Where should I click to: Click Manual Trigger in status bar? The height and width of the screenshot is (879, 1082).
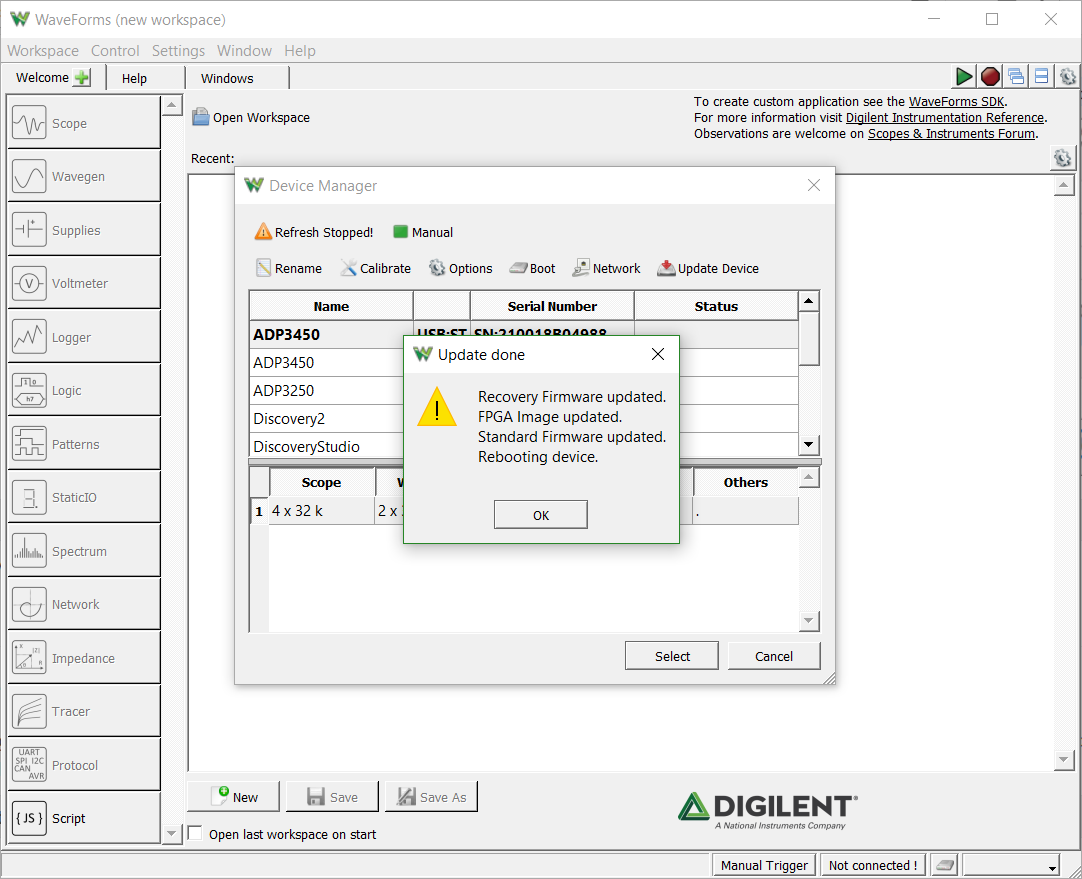click(x=764, y=865)
